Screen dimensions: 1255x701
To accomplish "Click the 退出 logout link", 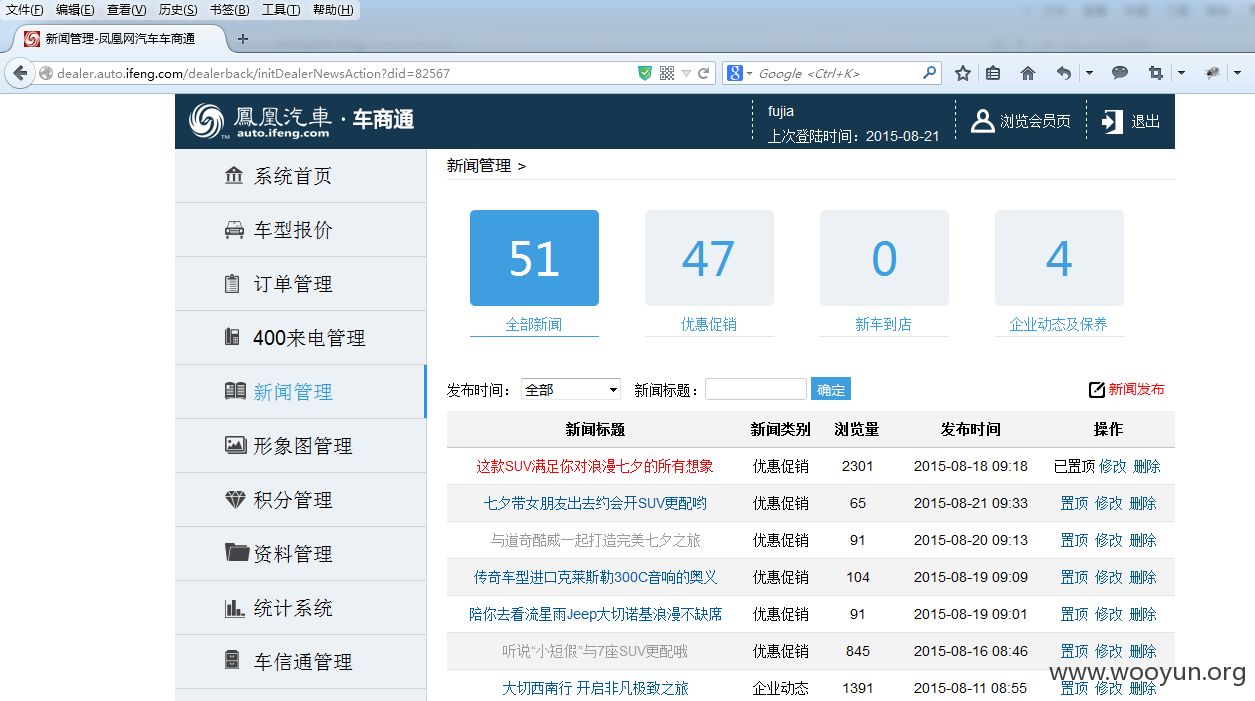I will [1146, 121].
